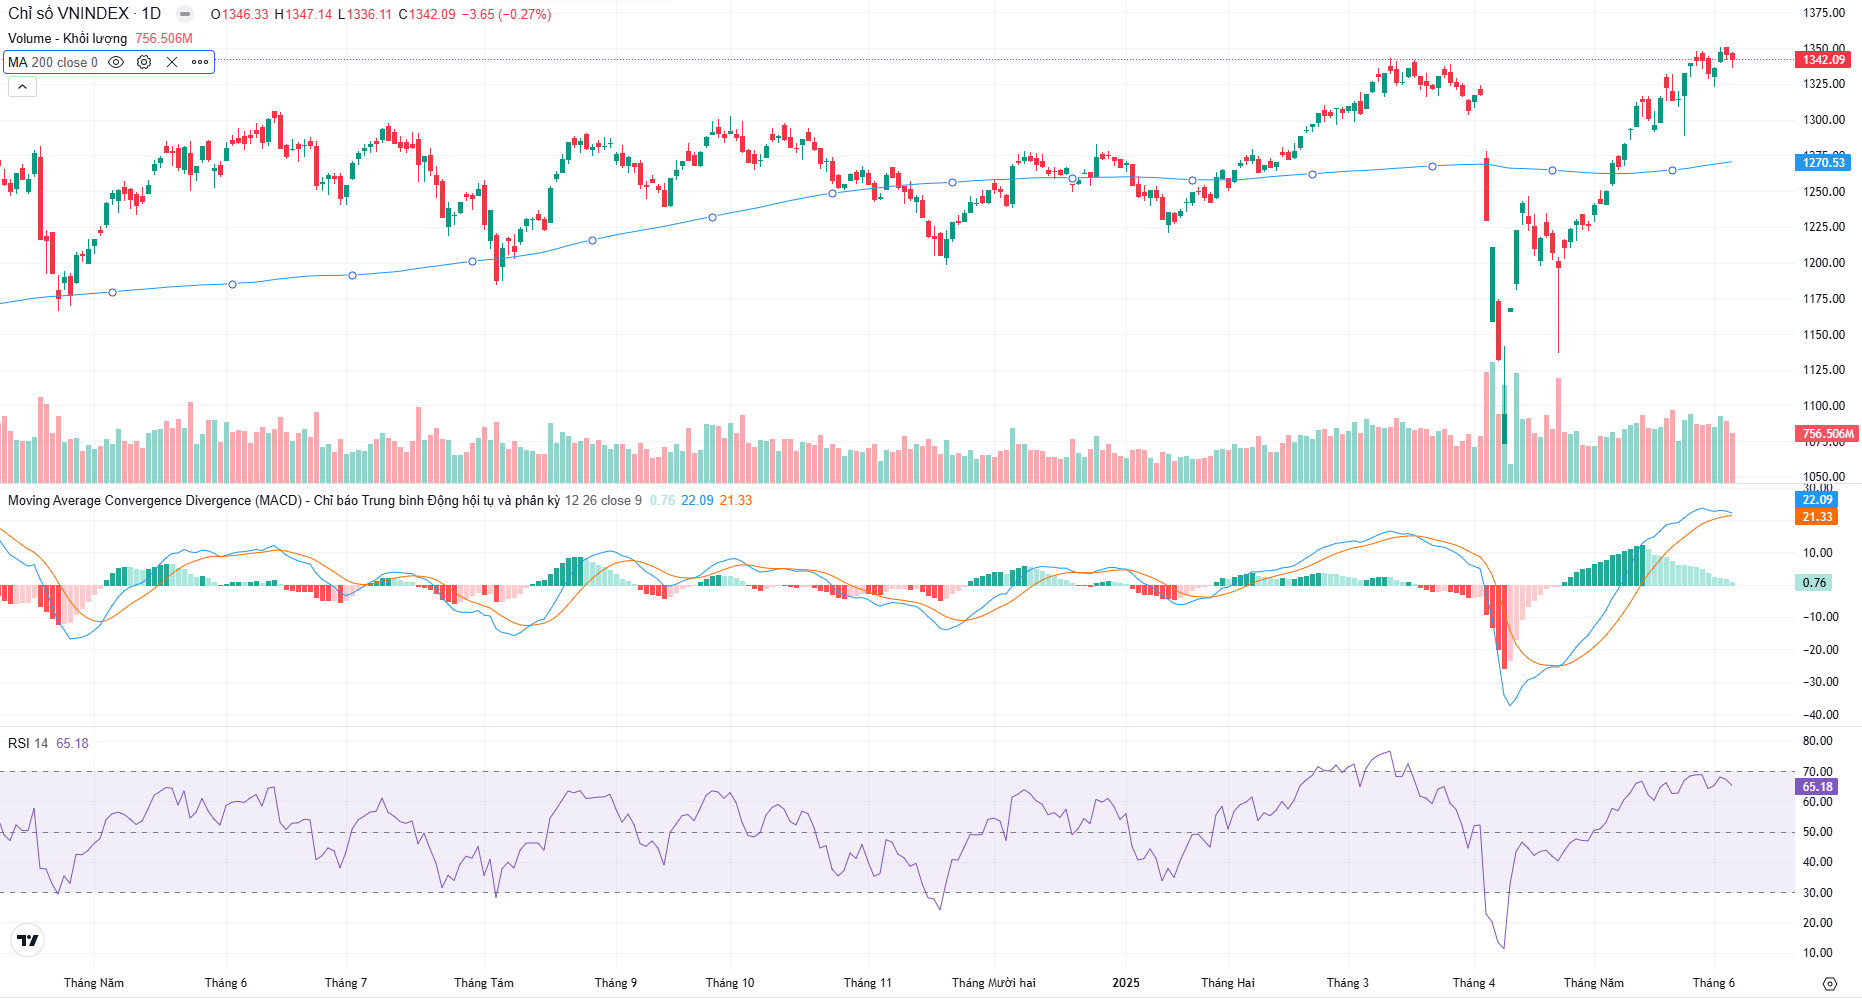Click the Tháng 9 time axis label
The height and width of the screenshot is (999, 1862).
coord(616,983)
